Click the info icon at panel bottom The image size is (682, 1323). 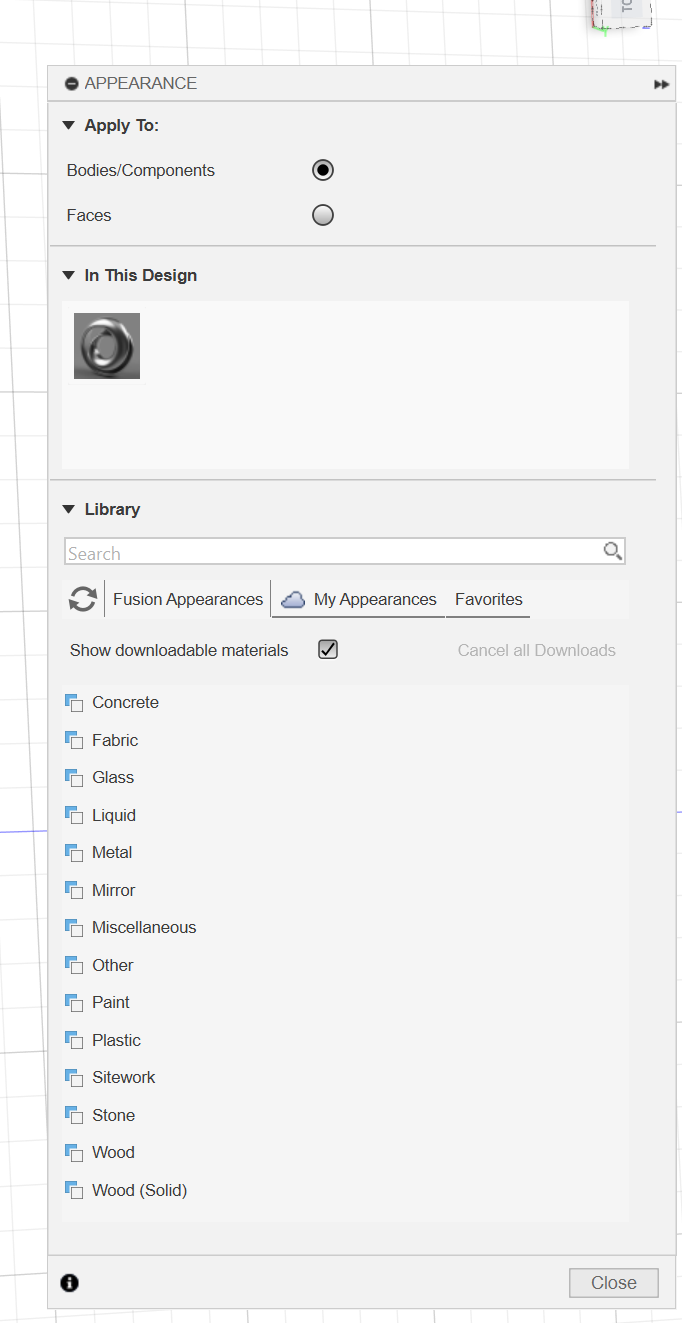pos(70,1283)
